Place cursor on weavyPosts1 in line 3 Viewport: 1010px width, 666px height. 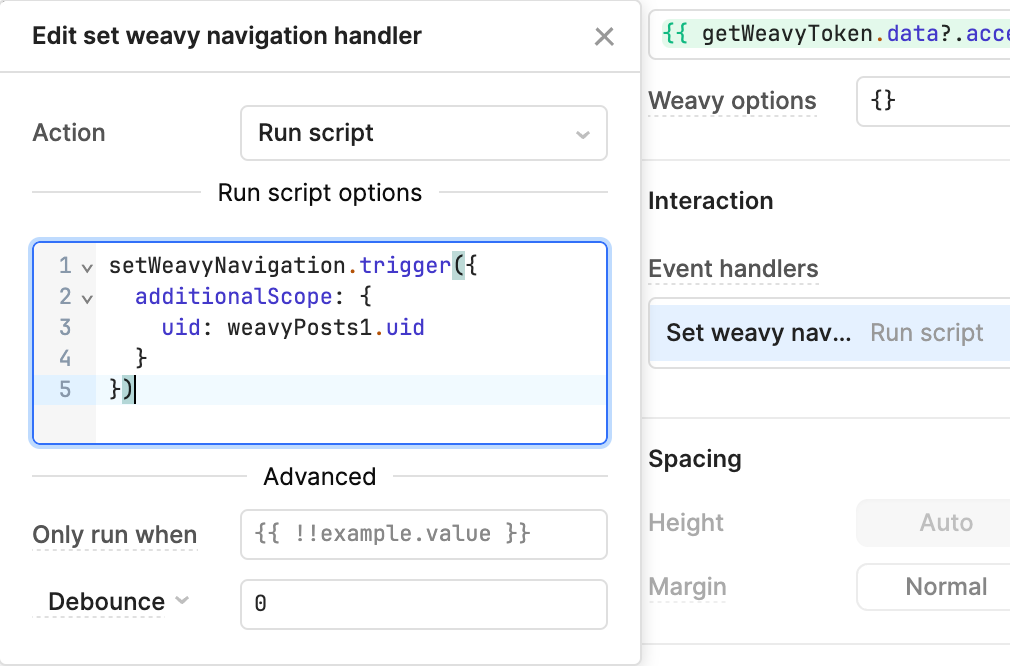(x=302, y=327)
